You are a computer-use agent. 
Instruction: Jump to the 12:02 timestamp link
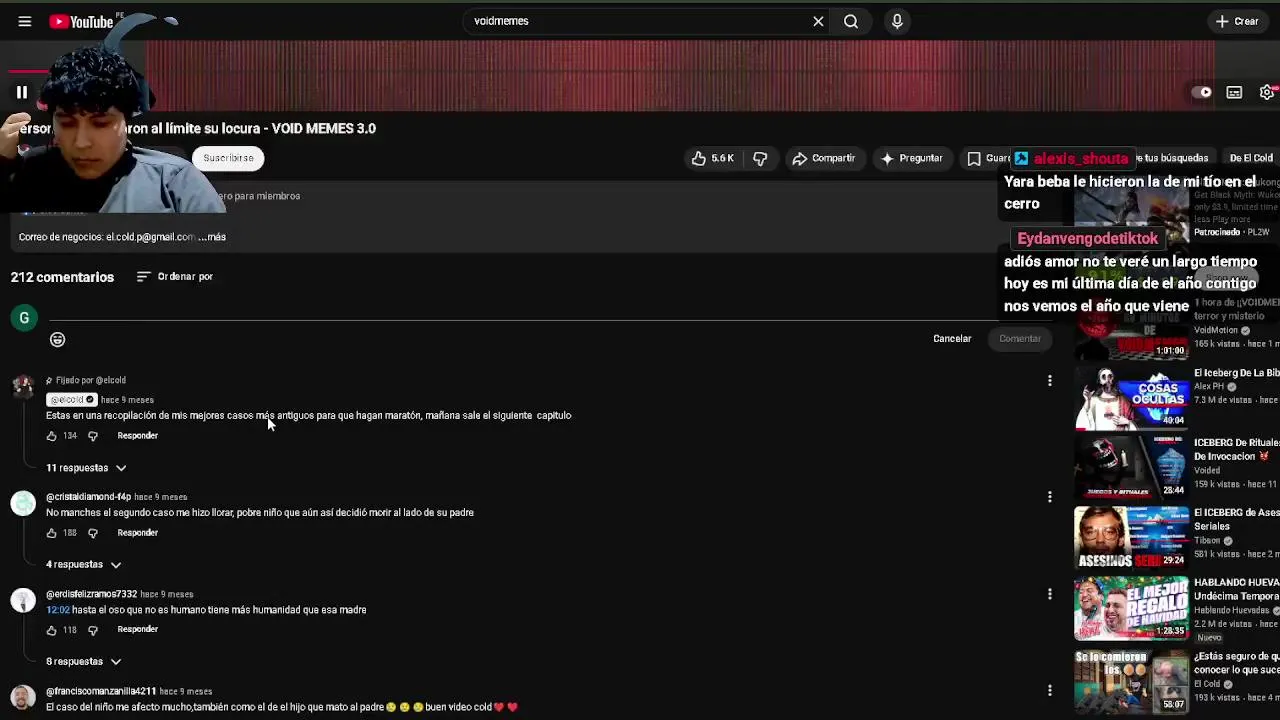point(58,610)
